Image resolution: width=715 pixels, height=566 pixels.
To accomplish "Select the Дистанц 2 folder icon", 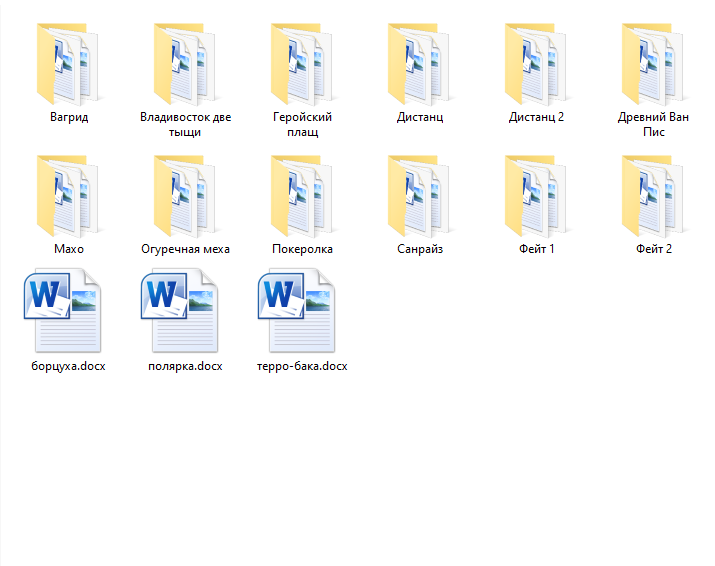I will tap(537, 63).
